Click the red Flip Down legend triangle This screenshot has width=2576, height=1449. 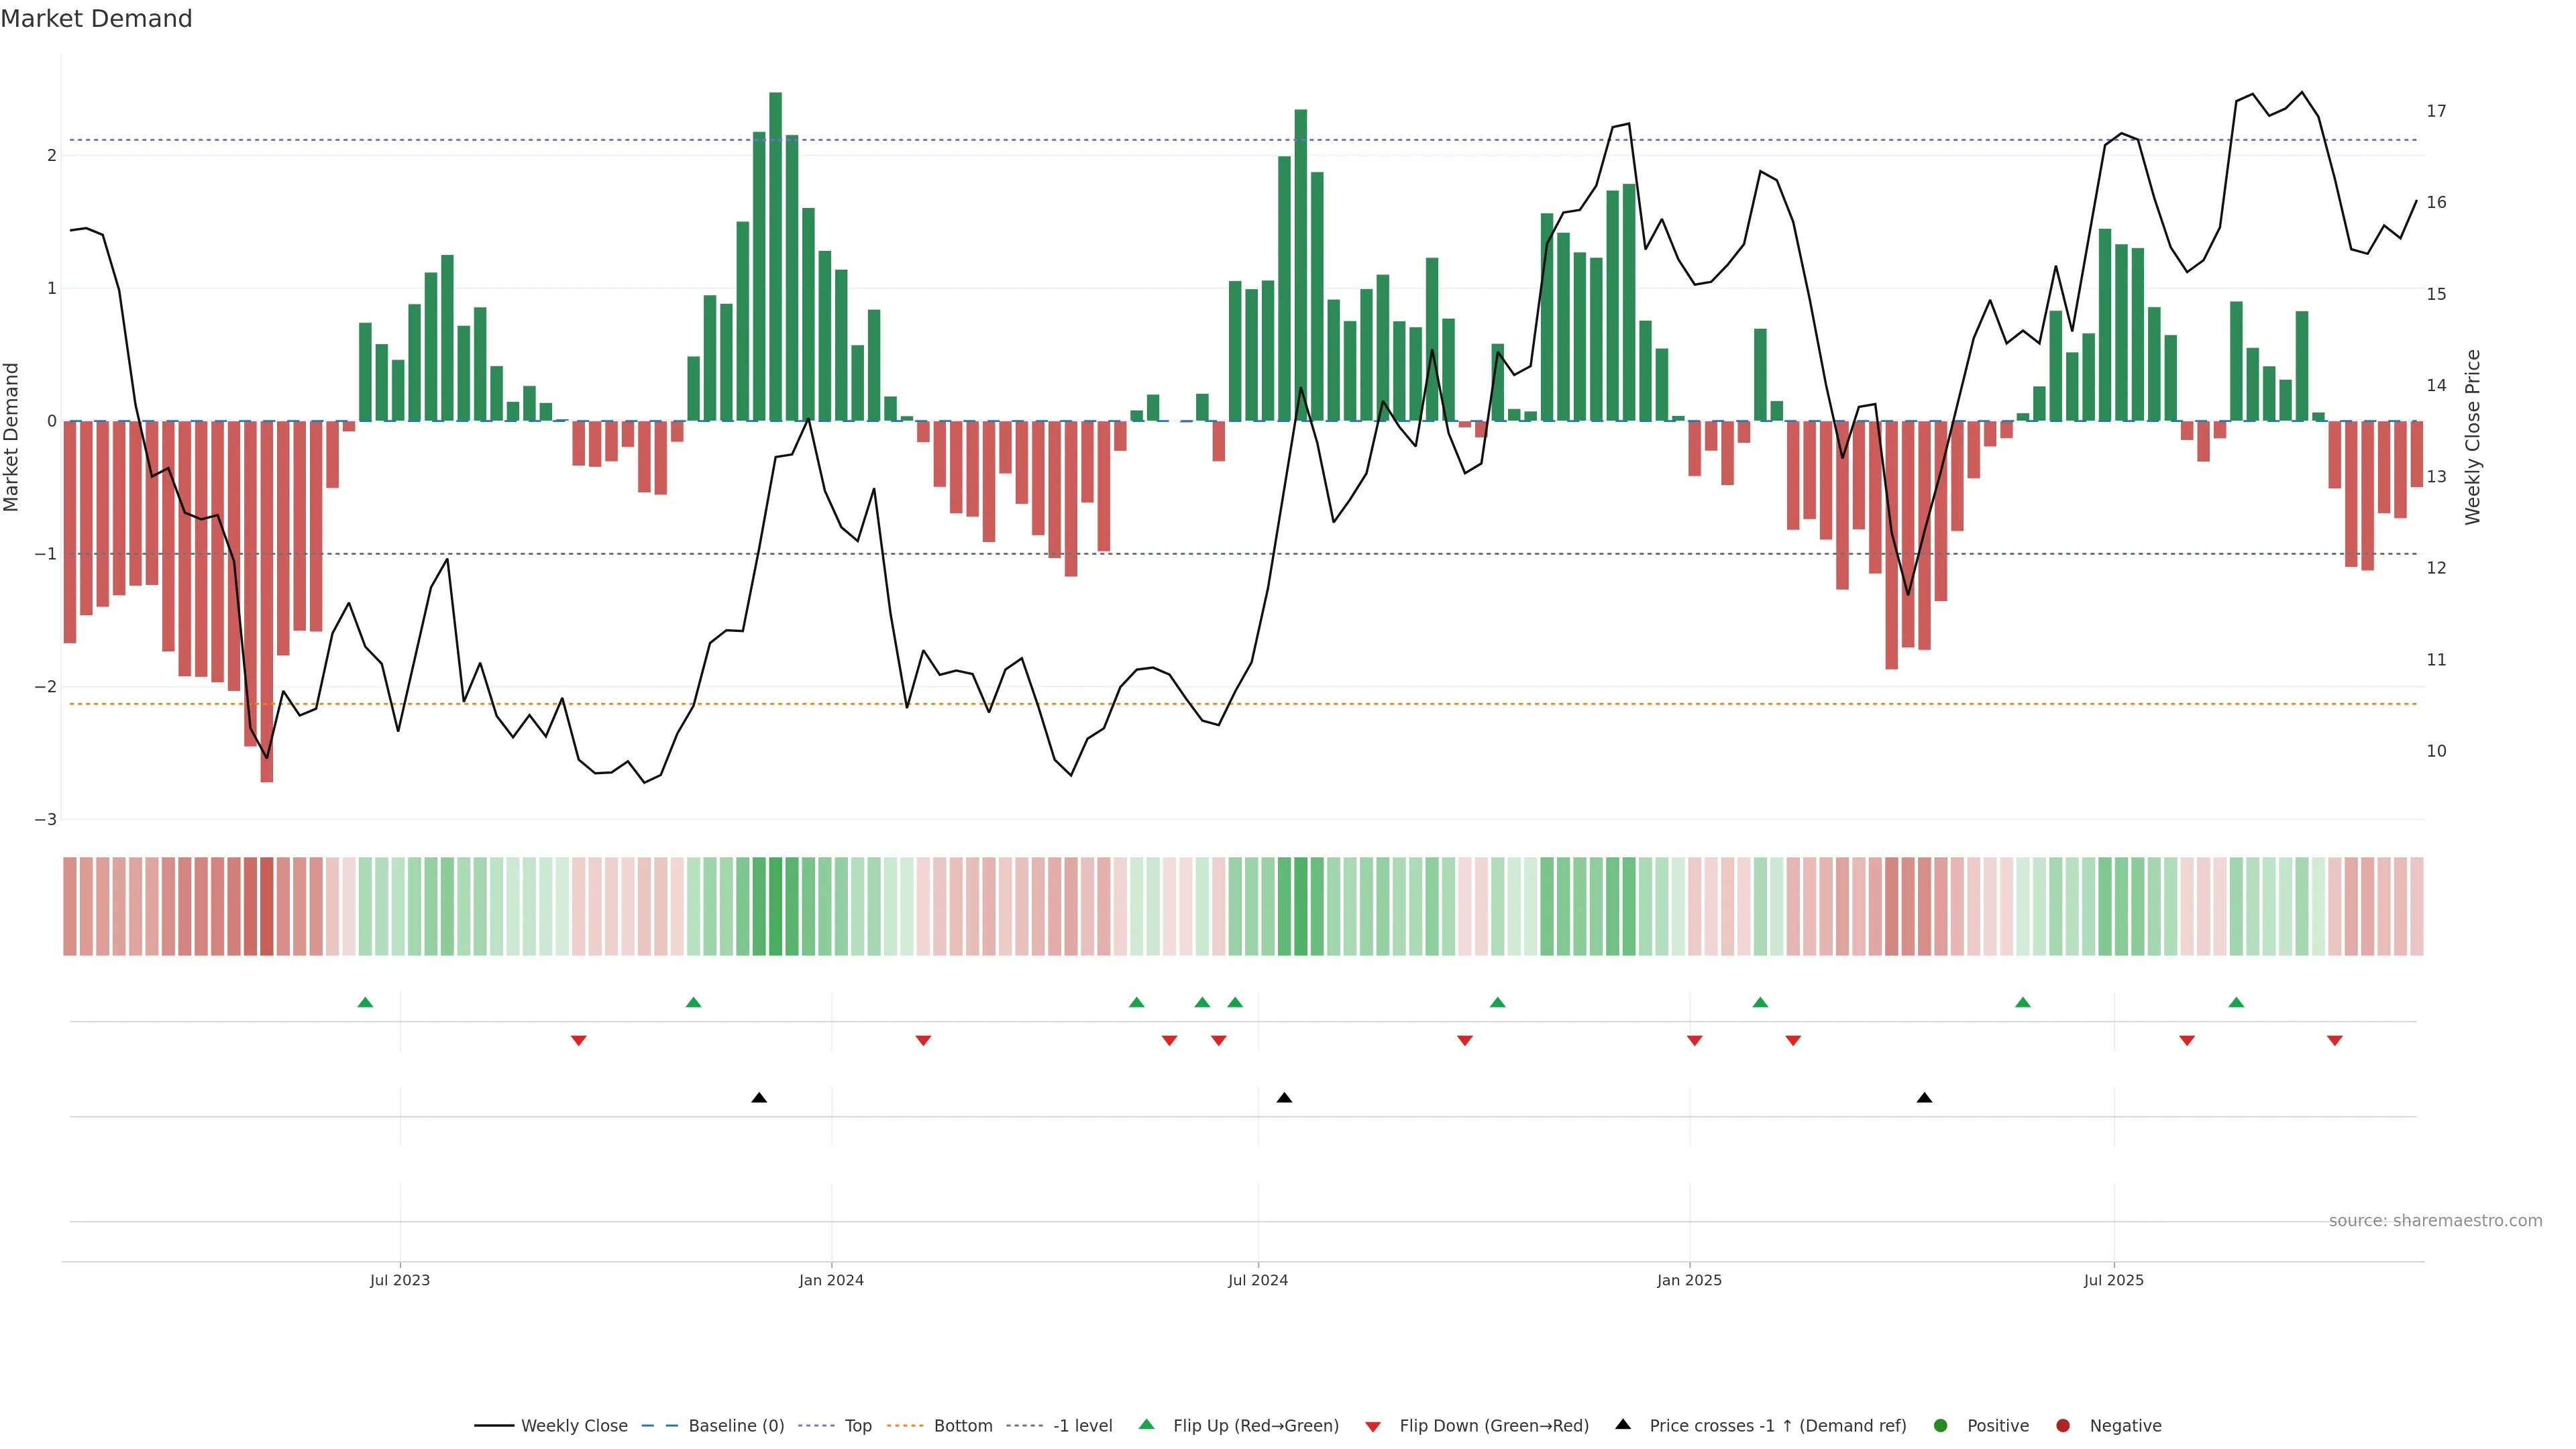click(1373, 1426)
